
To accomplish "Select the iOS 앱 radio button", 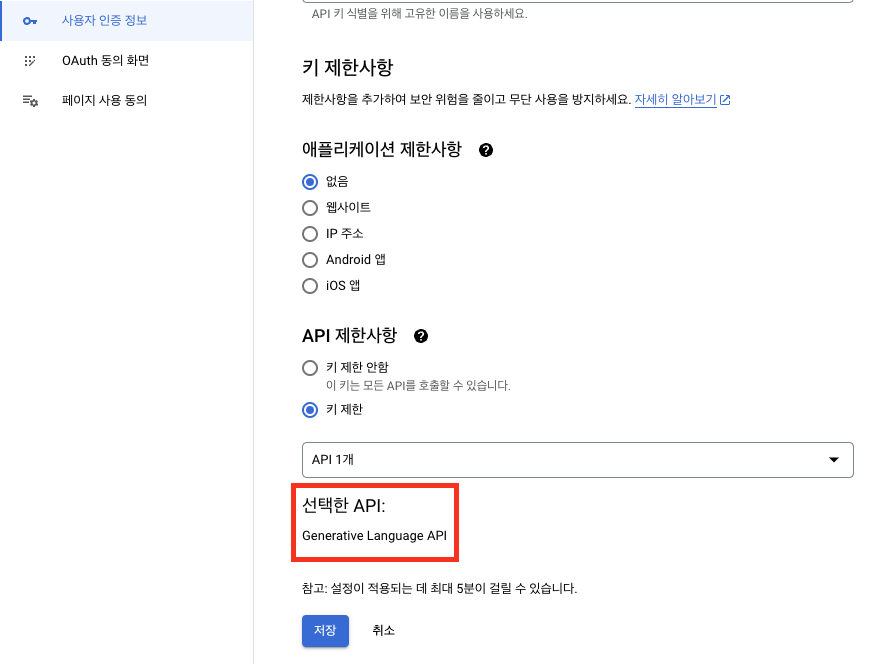I will (x=310, y=285).
